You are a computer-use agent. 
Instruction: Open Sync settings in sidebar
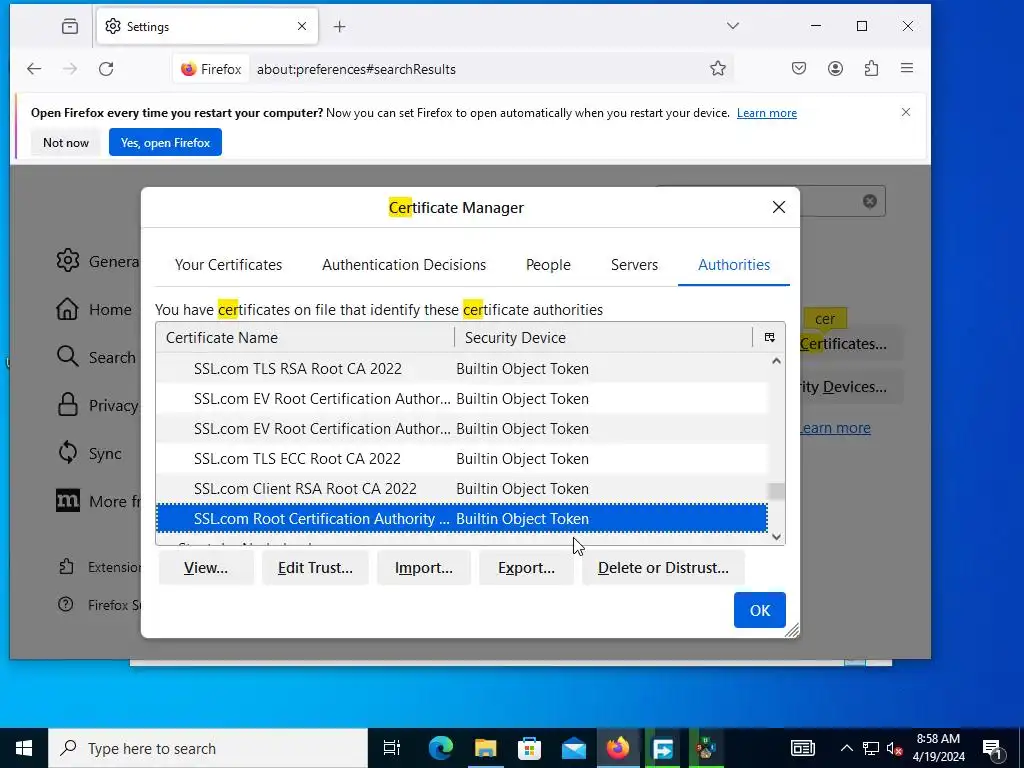tap(90, 453)
